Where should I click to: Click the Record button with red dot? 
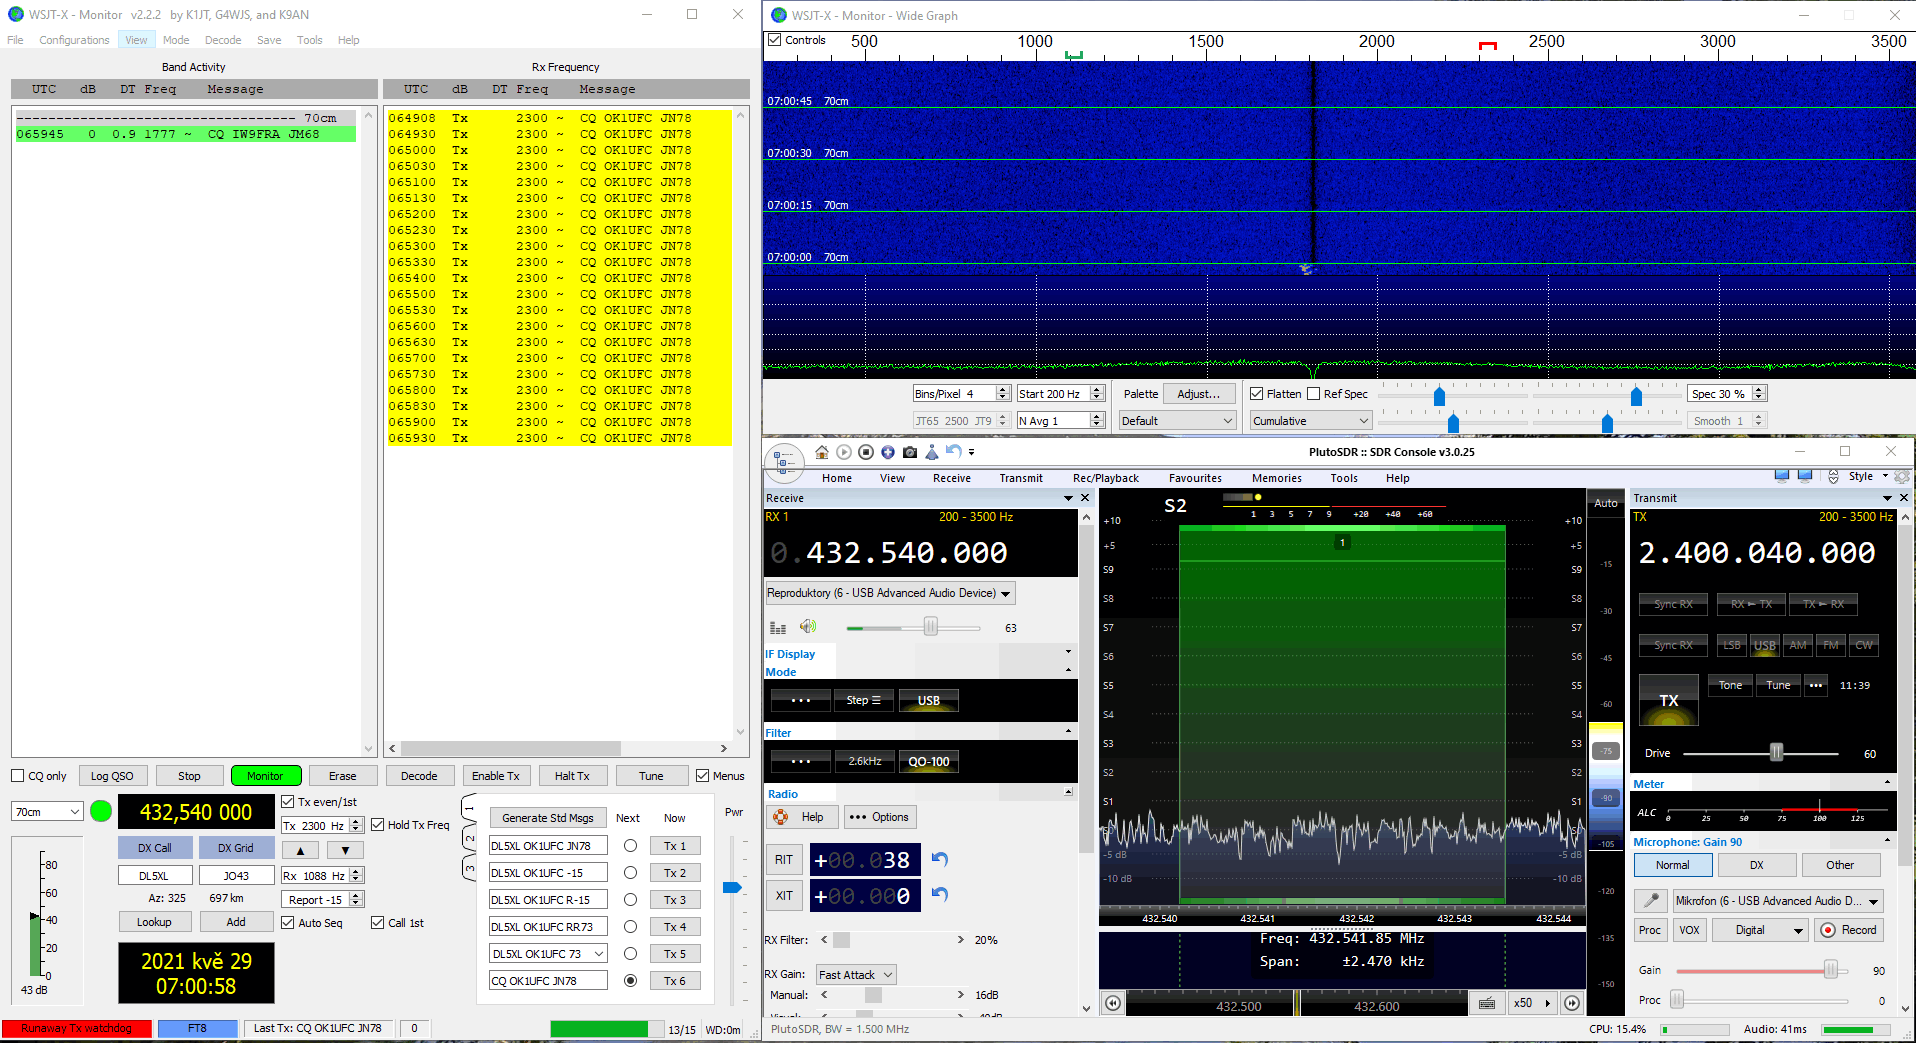(1848, 930)
